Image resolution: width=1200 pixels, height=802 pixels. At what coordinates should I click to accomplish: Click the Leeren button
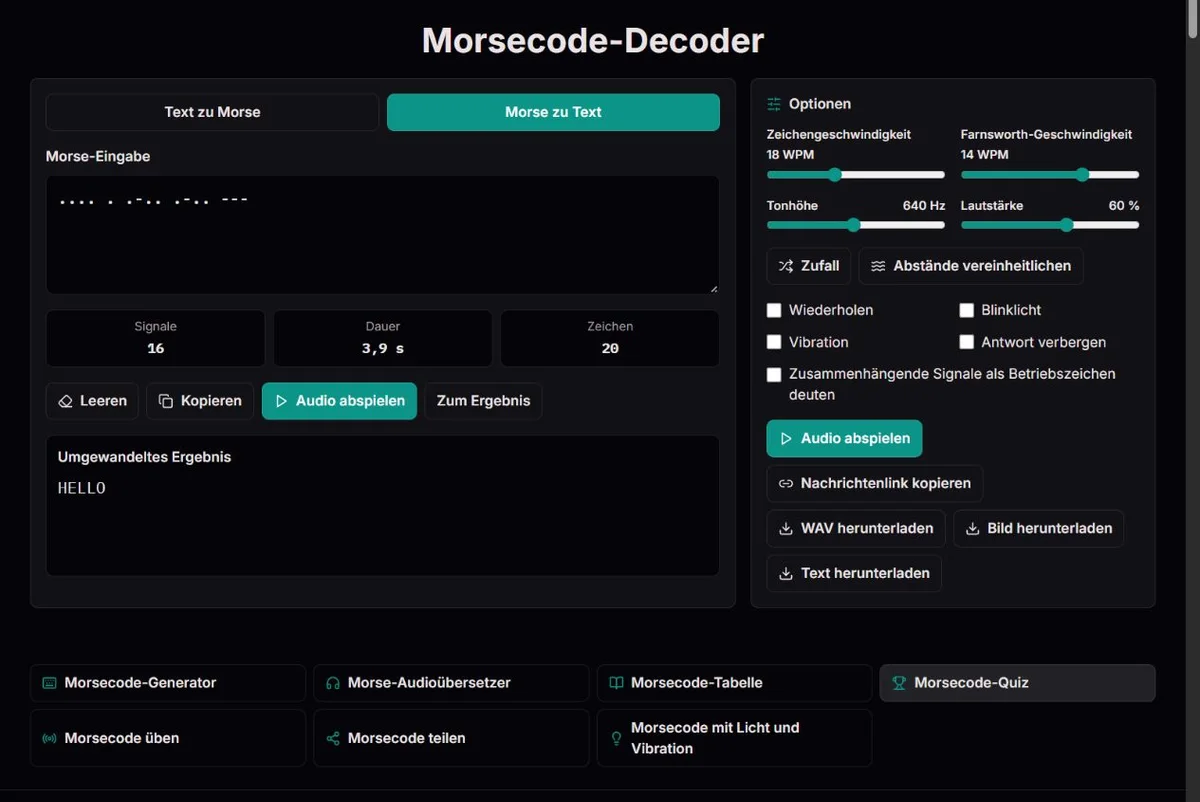(x=92, y=401)
